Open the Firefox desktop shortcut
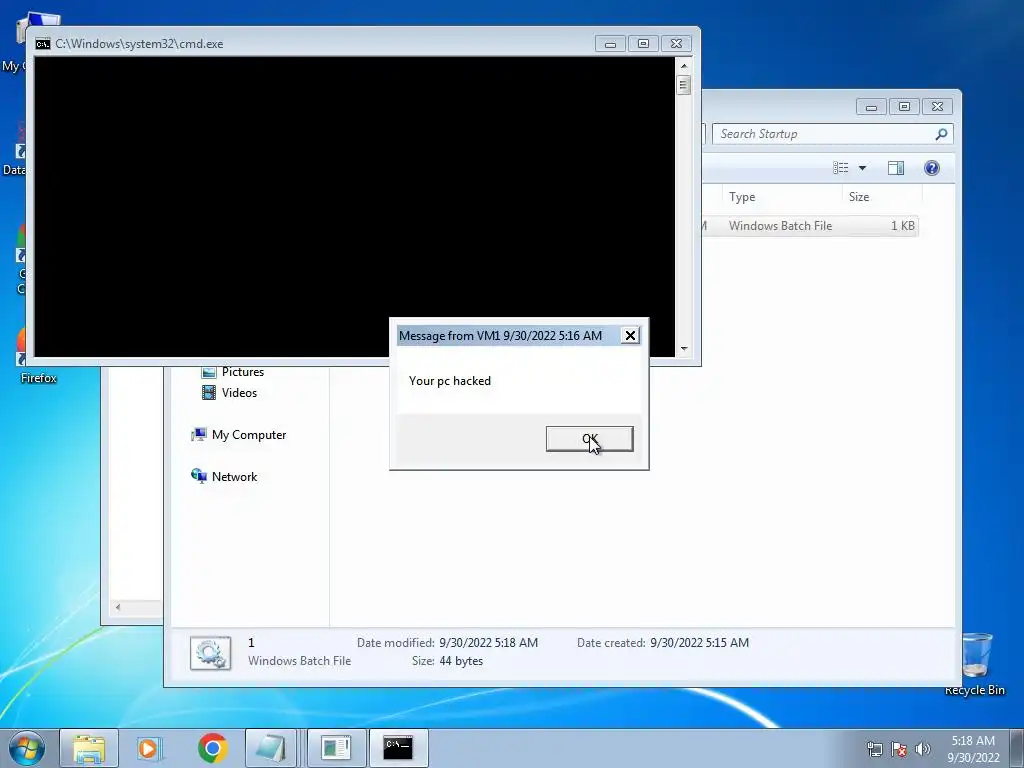 point(38,357)
